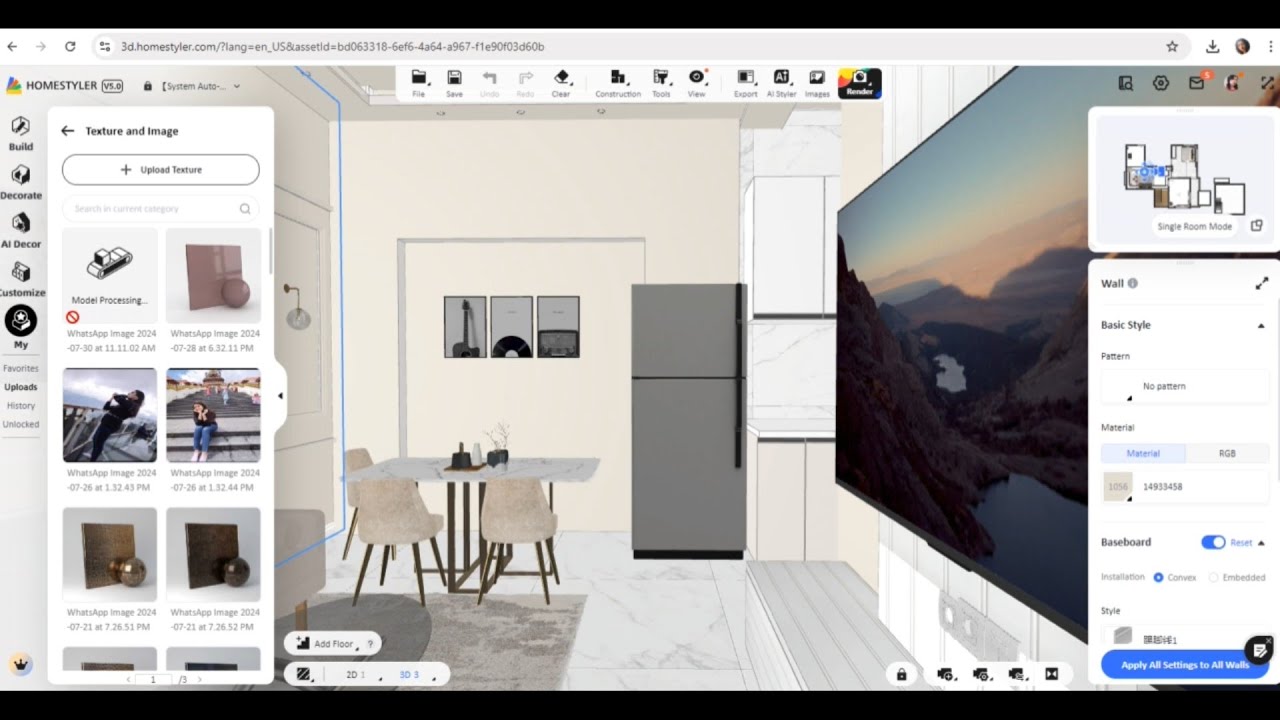Select the History tab
This screenshot has height=720, width=1280.
click(20, 406)
